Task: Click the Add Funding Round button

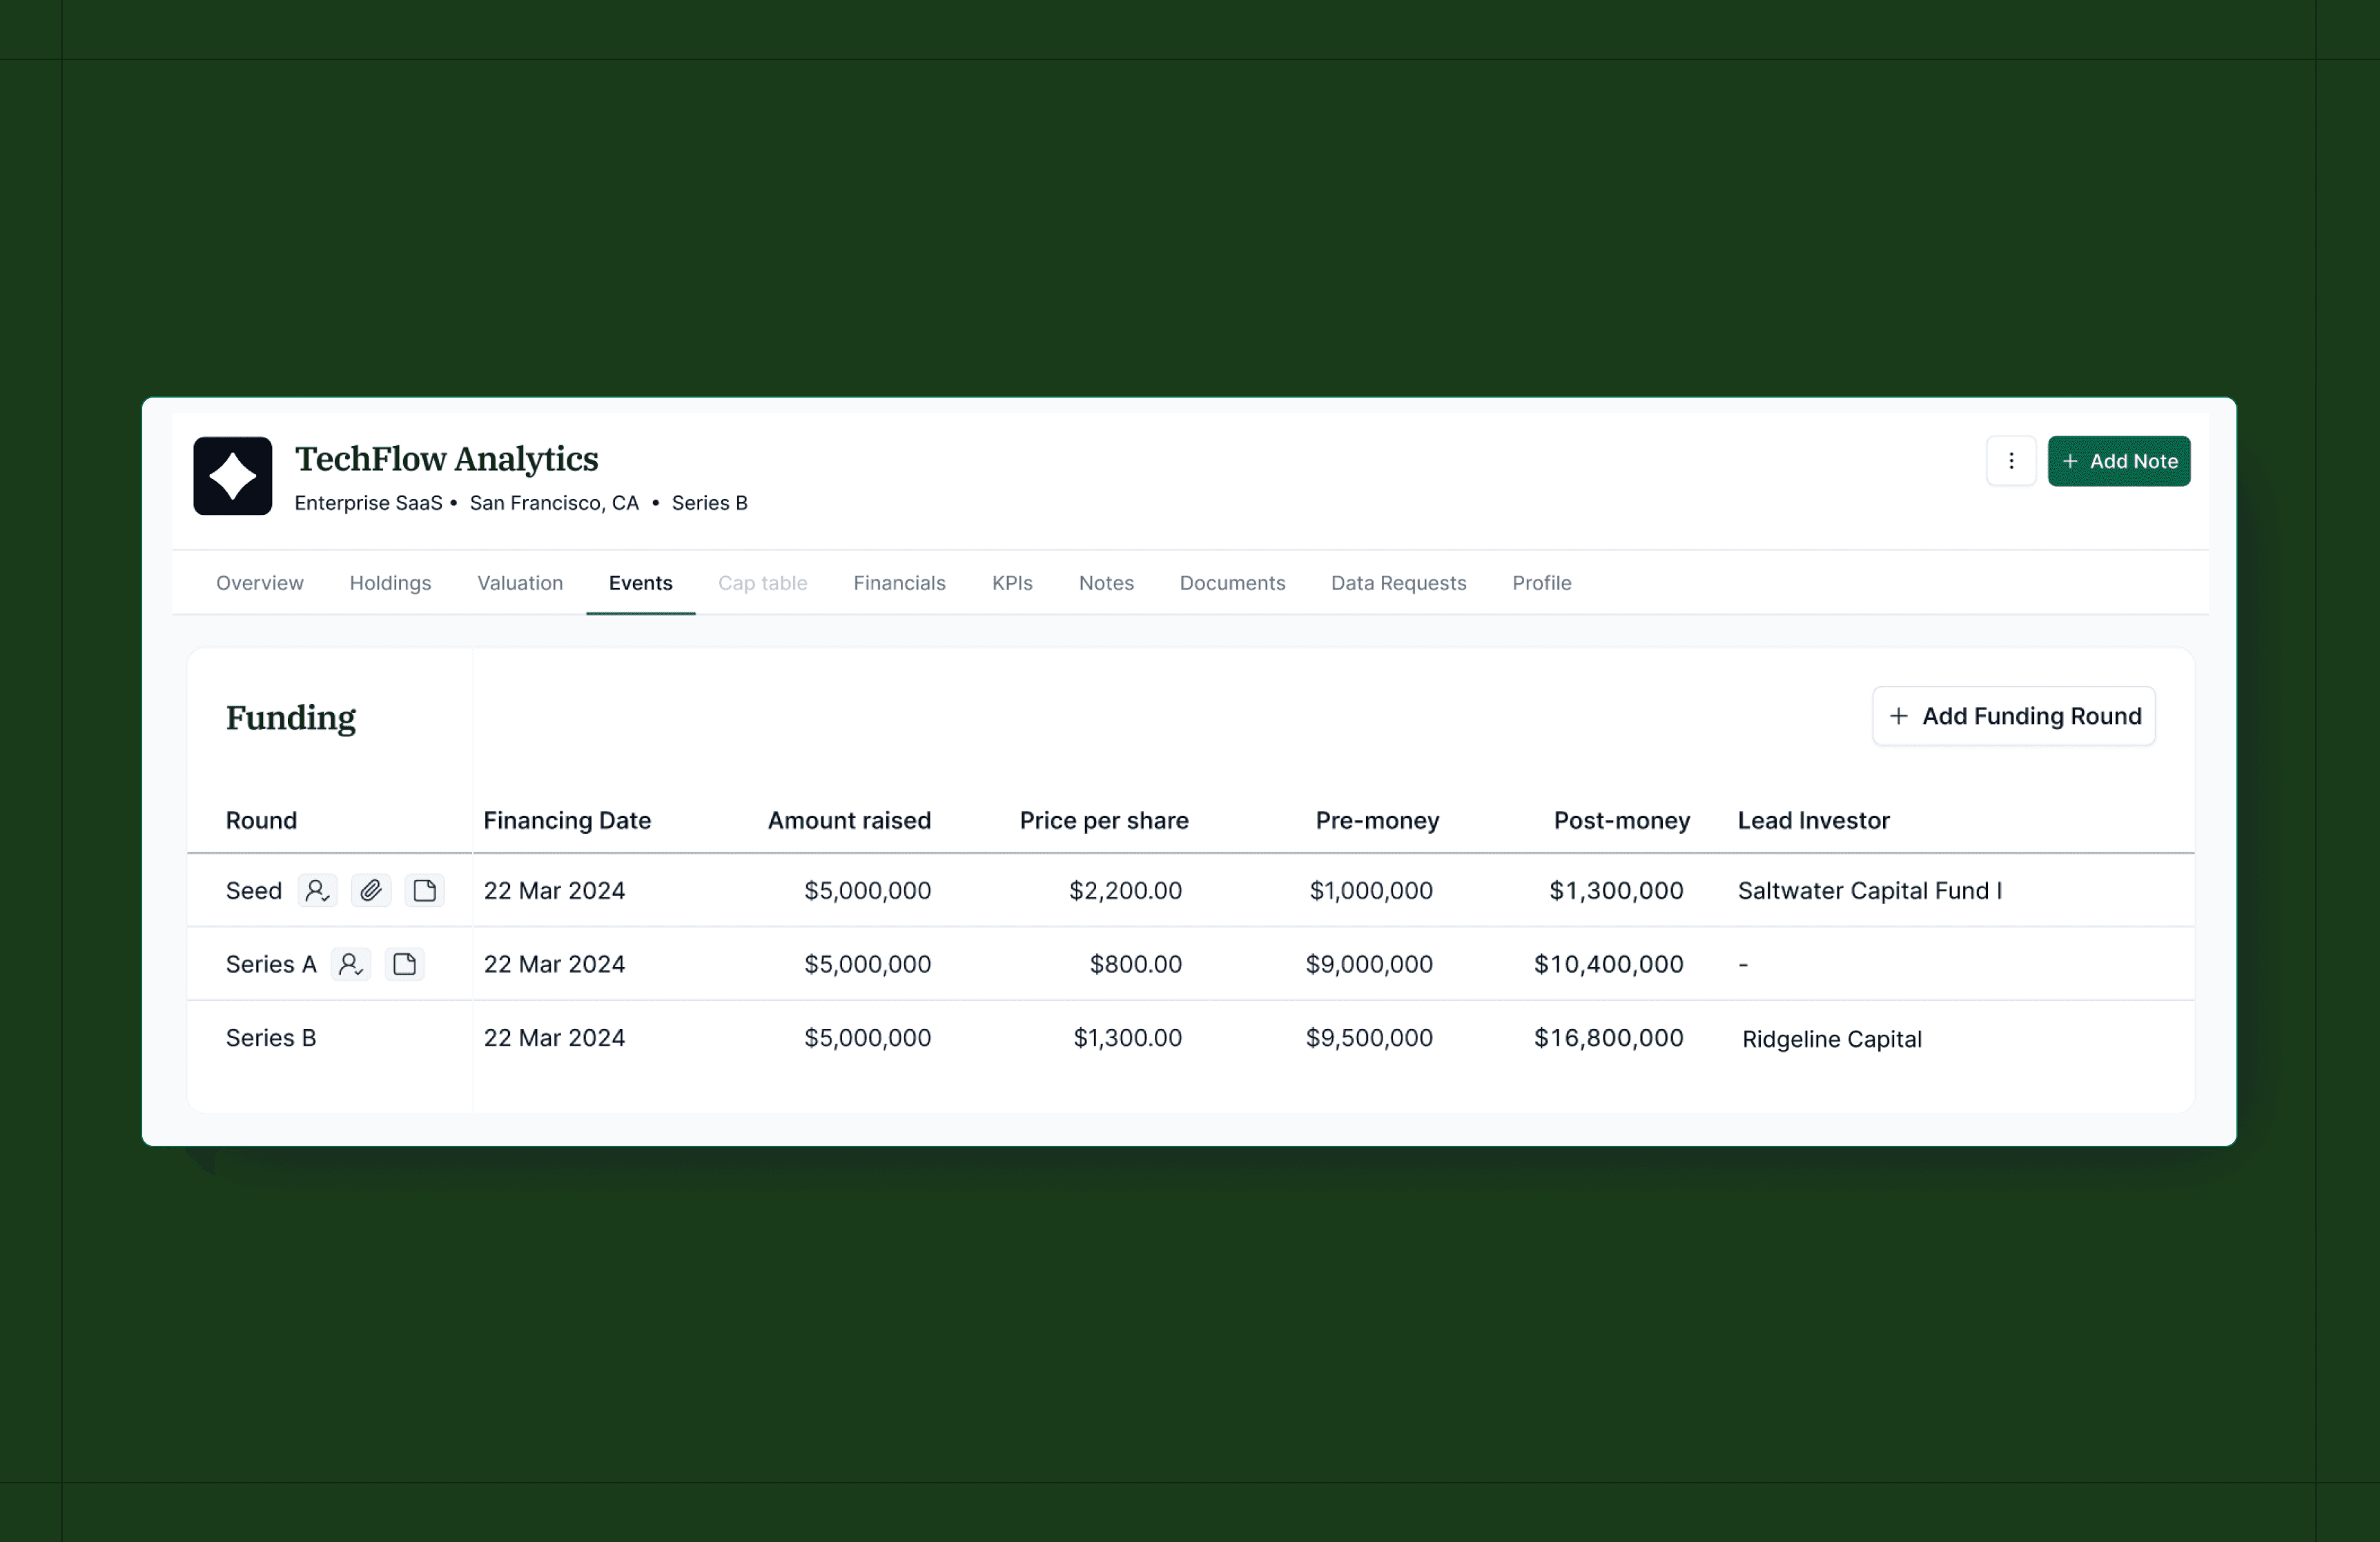Action: pos(2013,716)
